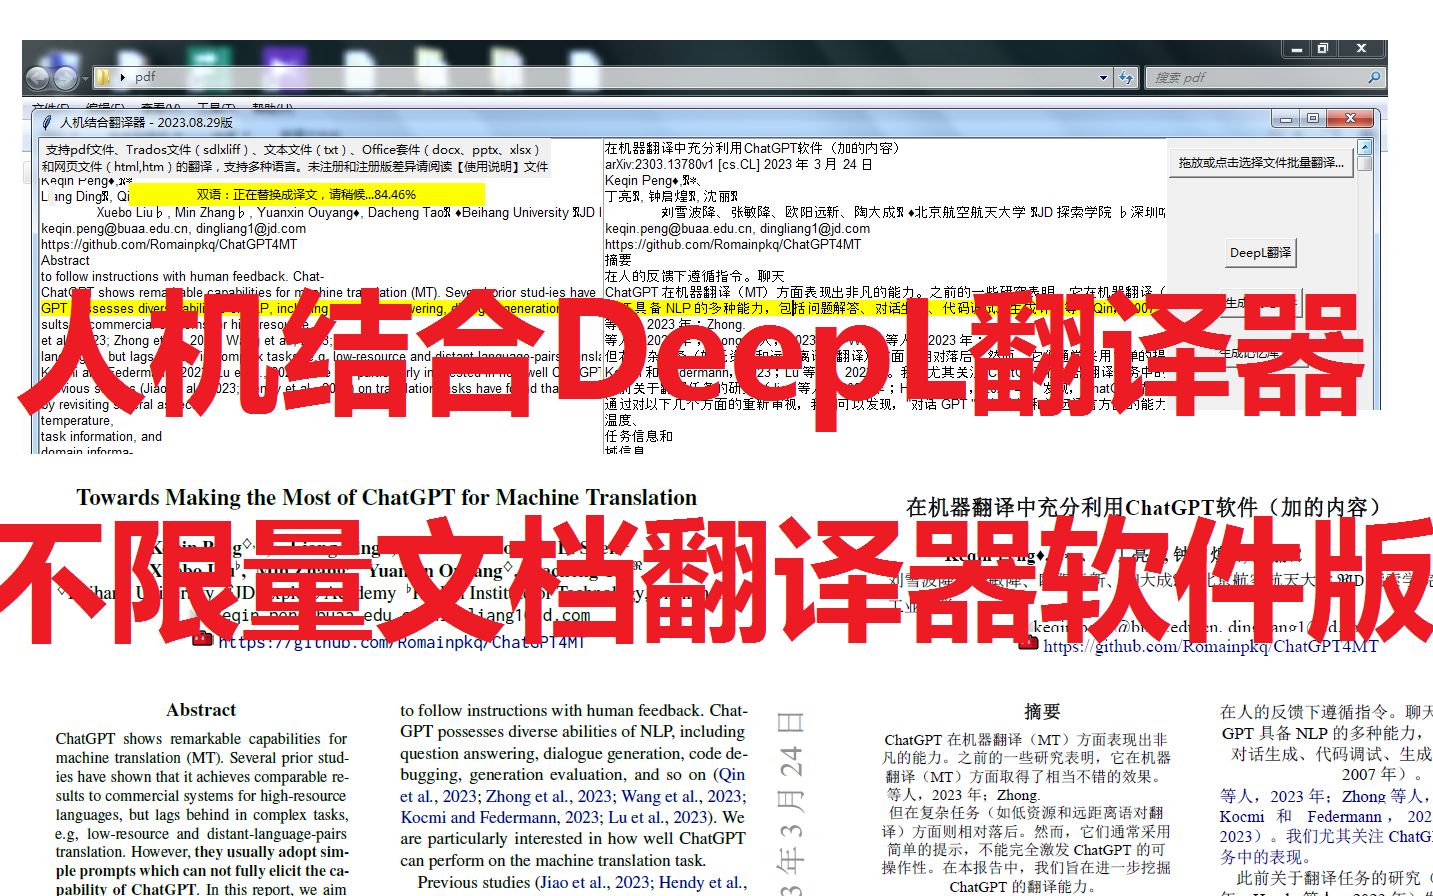Click the scrollbar up arrow in translator window
Image resolution: width=1433 pixels, height=896 pixels.
tap(1364, 146)
